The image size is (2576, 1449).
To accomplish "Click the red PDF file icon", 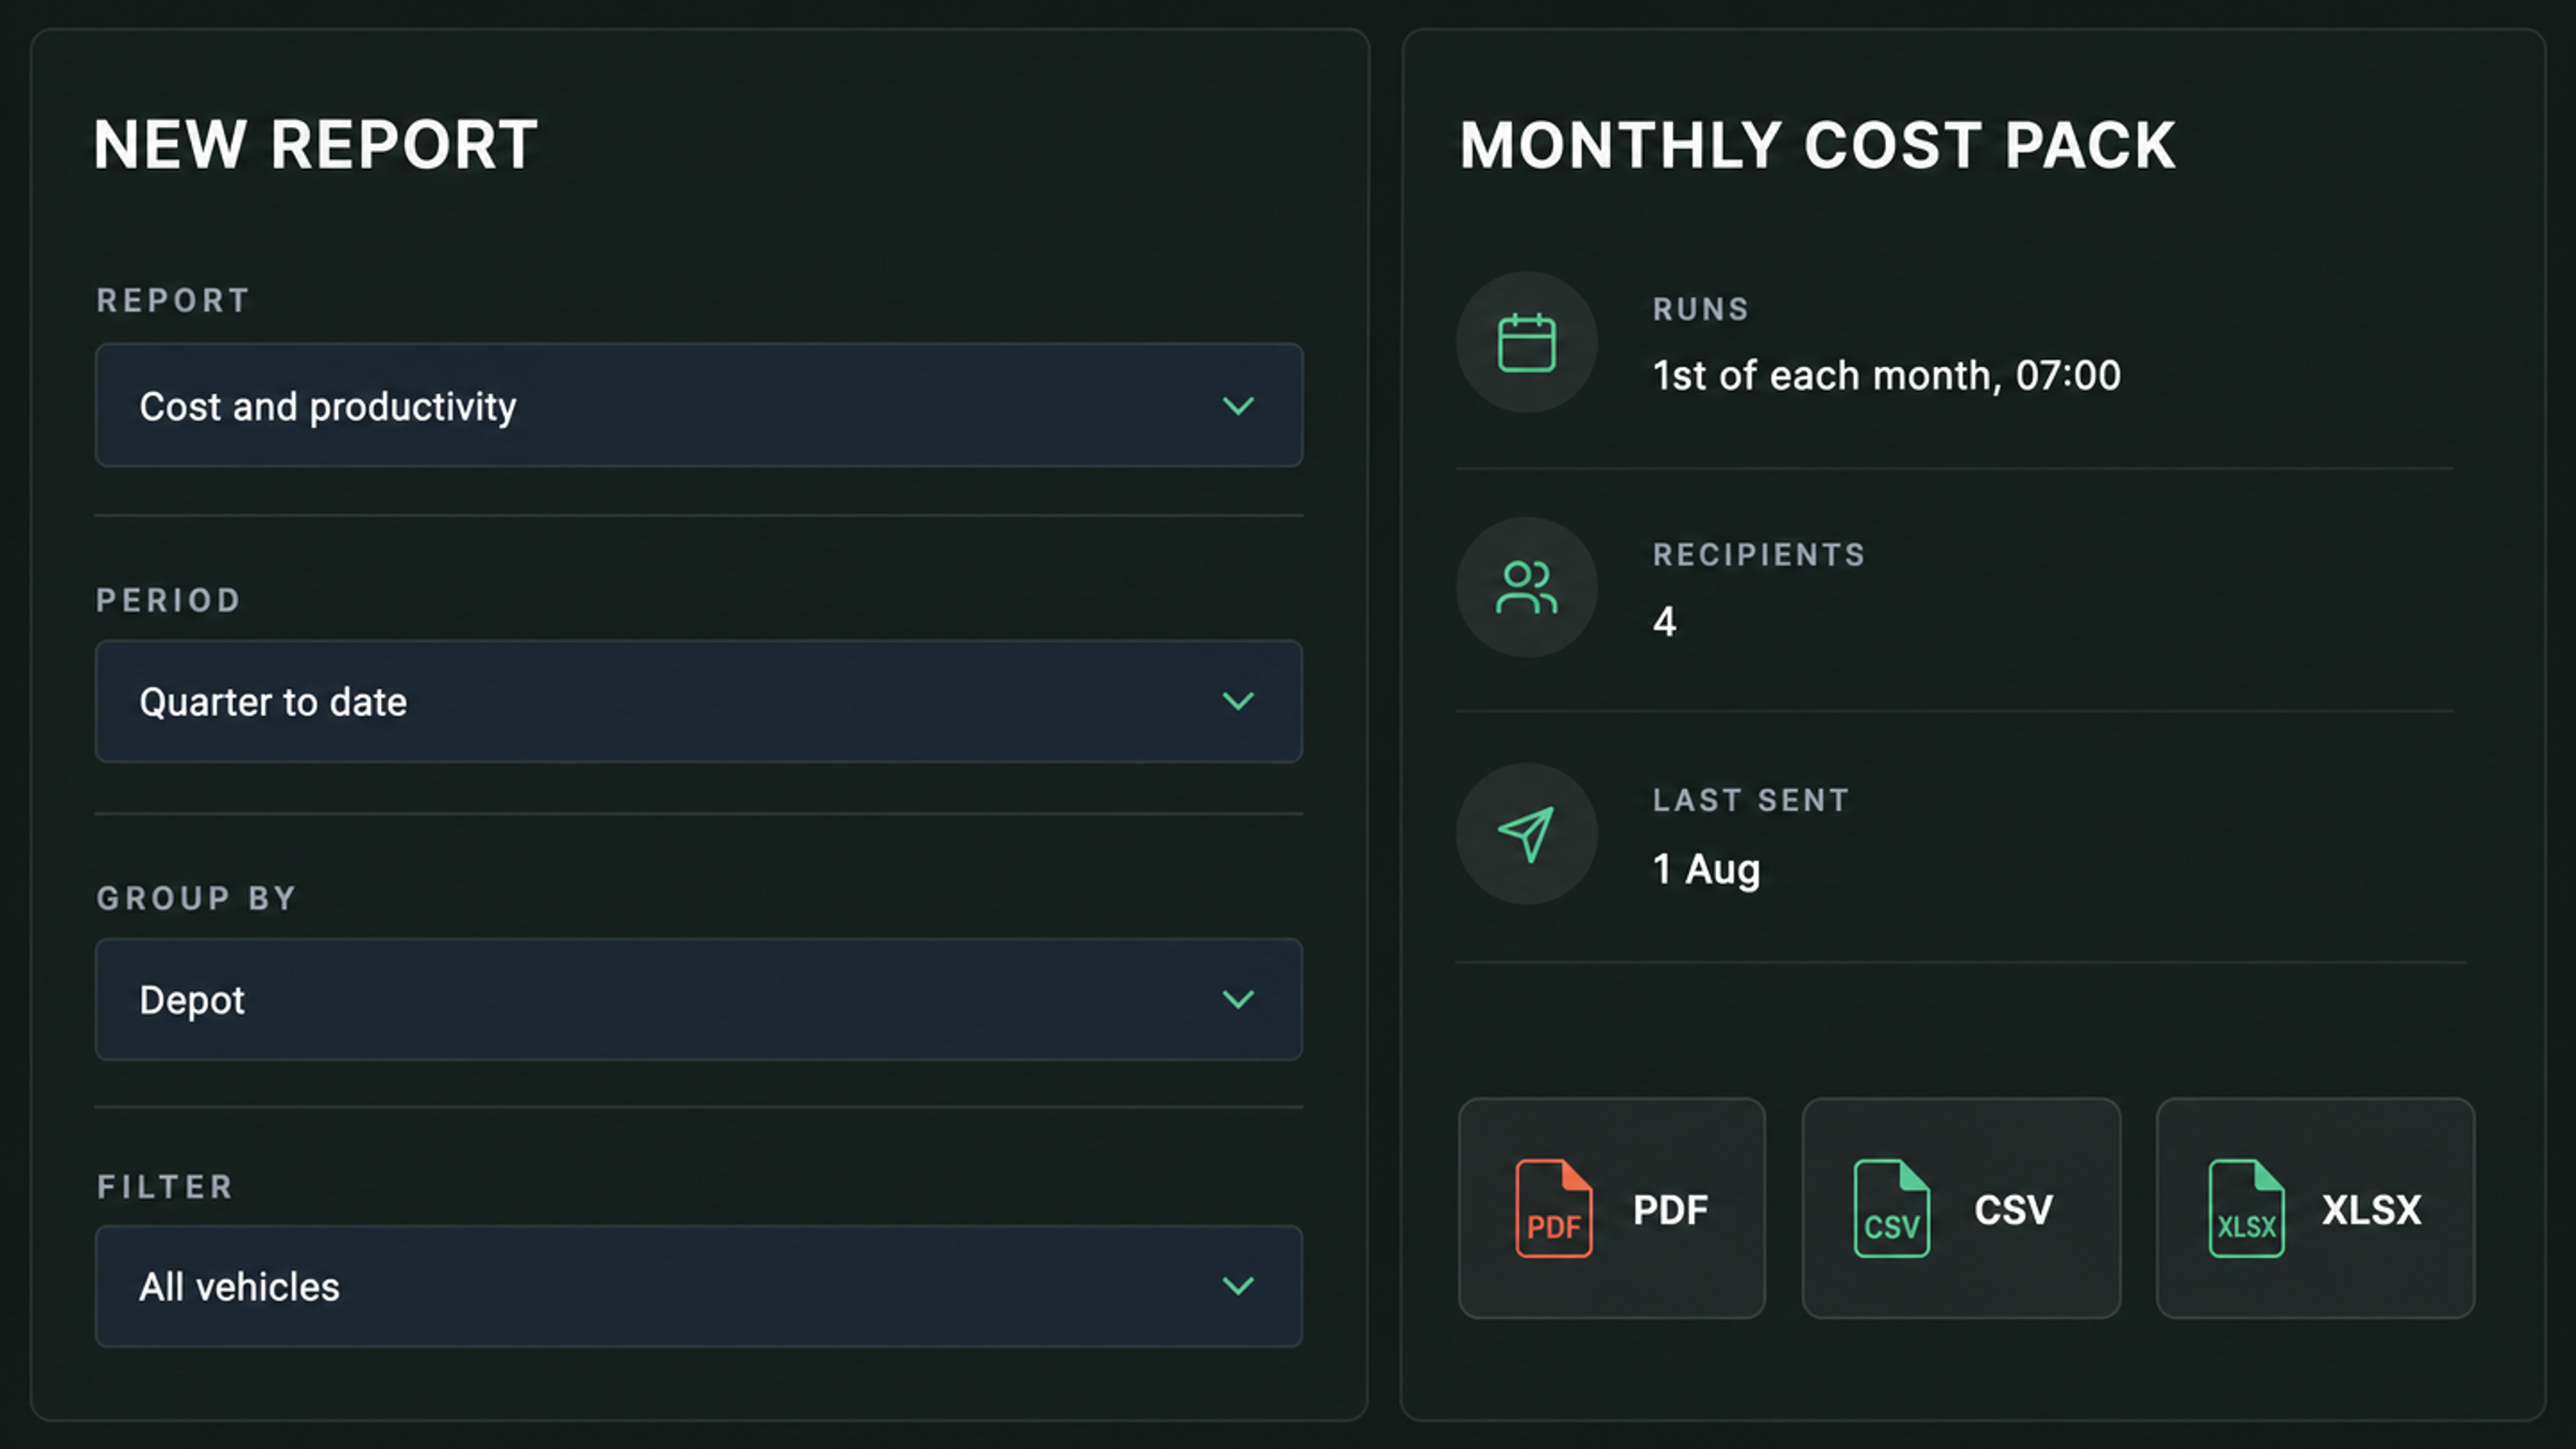I will coord(1553,1208).
